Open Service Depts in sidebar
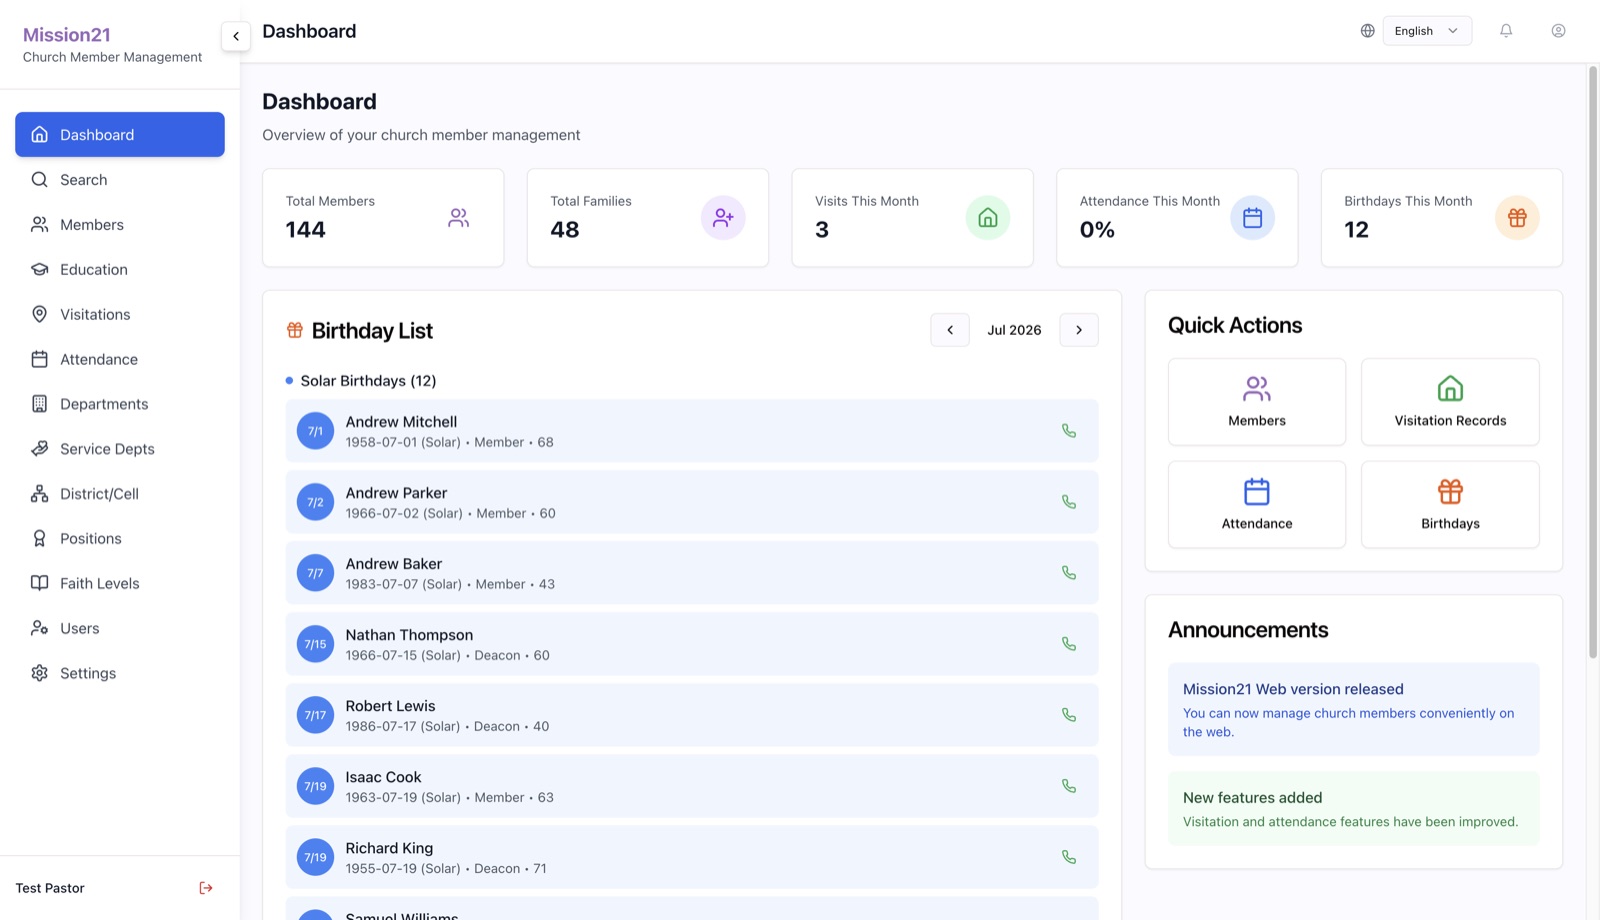This screenshot has height=920, width=1600. coord(120,449)
